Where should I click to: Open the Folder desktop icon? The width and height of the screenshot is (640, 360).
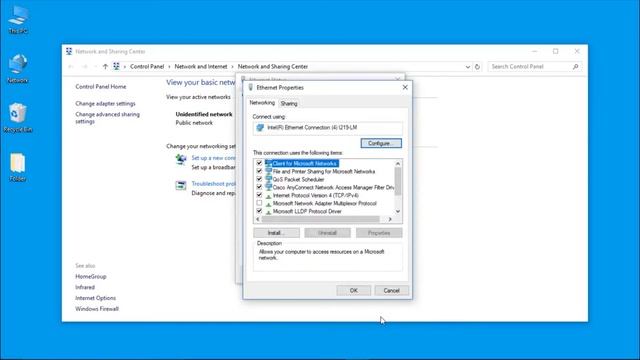click(x=18, y=167)
